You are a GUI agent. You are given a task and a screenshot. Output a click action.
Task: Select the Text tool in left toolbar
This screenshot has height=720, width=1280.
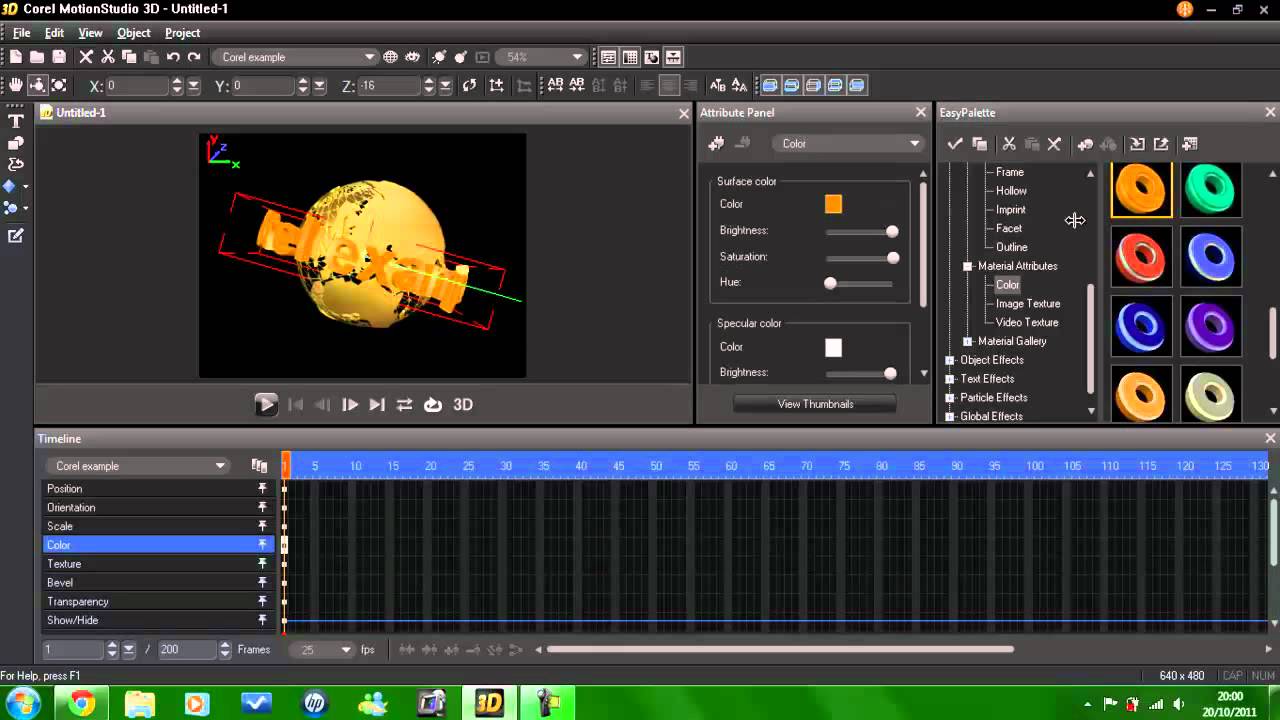click(x=15, y=121)
